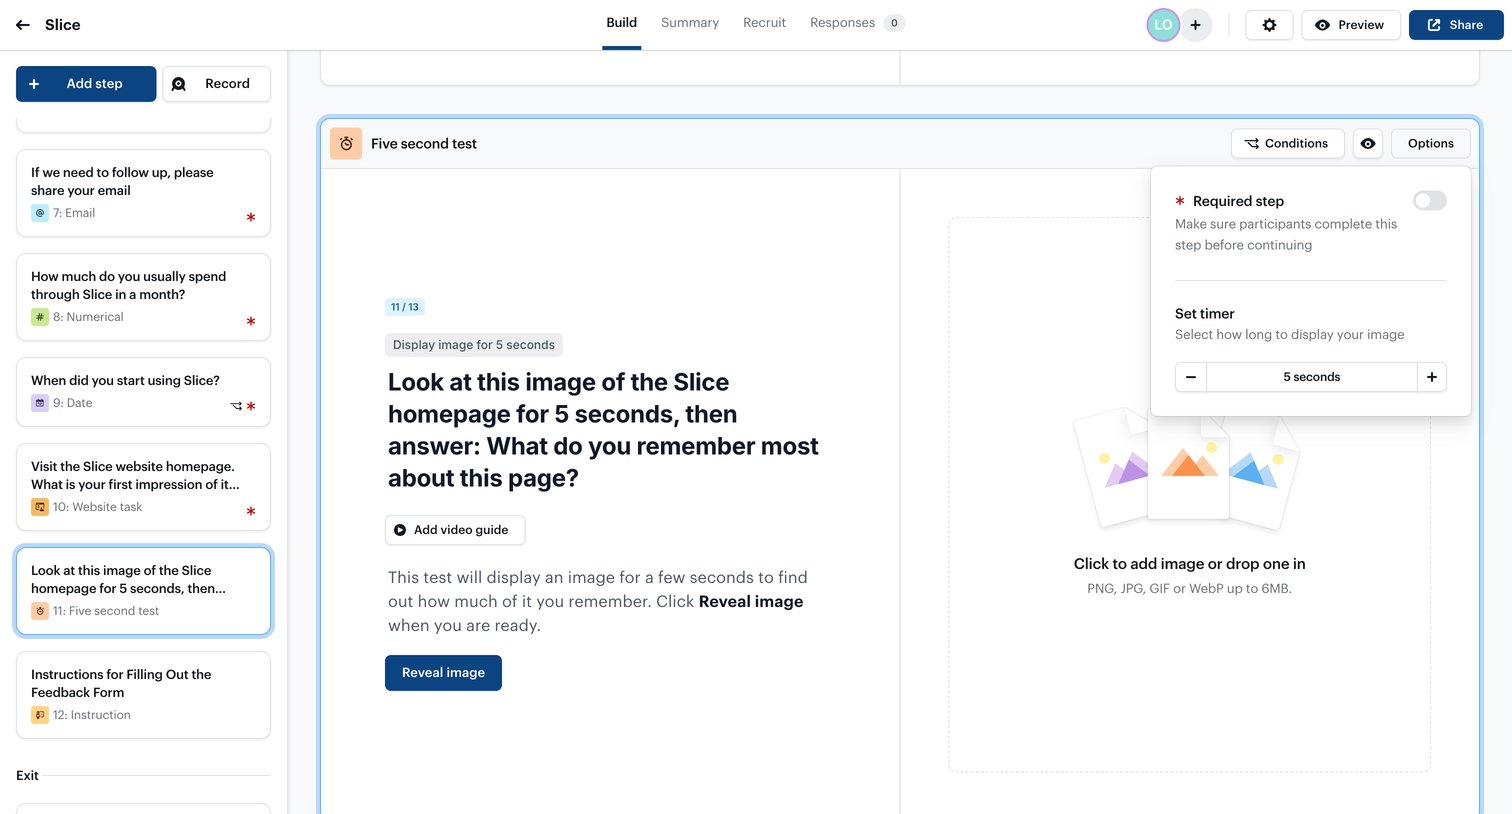Click to add image in the drop zone
The width and height of the screenshot is (1512, 814).
pos(1189,495)
